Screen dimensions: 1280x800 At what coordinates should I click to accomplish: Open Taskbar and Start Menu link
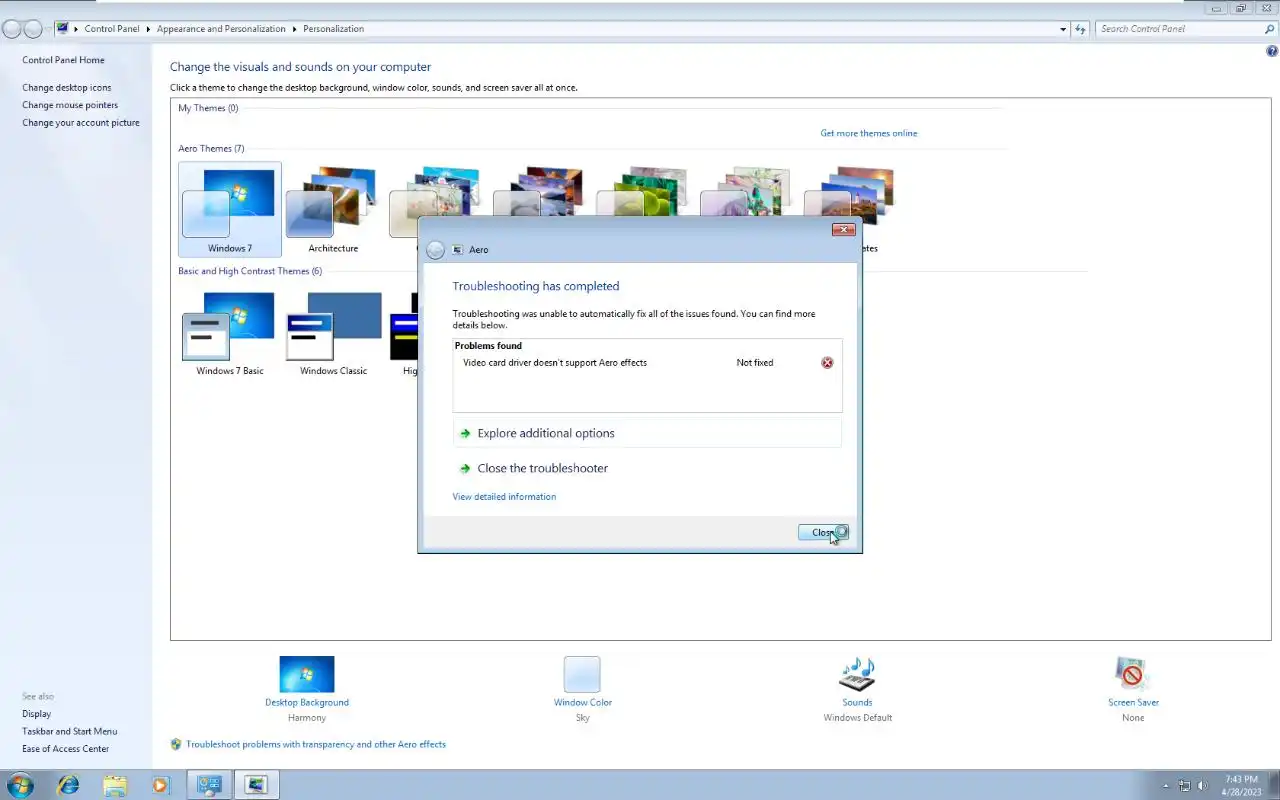tap(69, 731)
